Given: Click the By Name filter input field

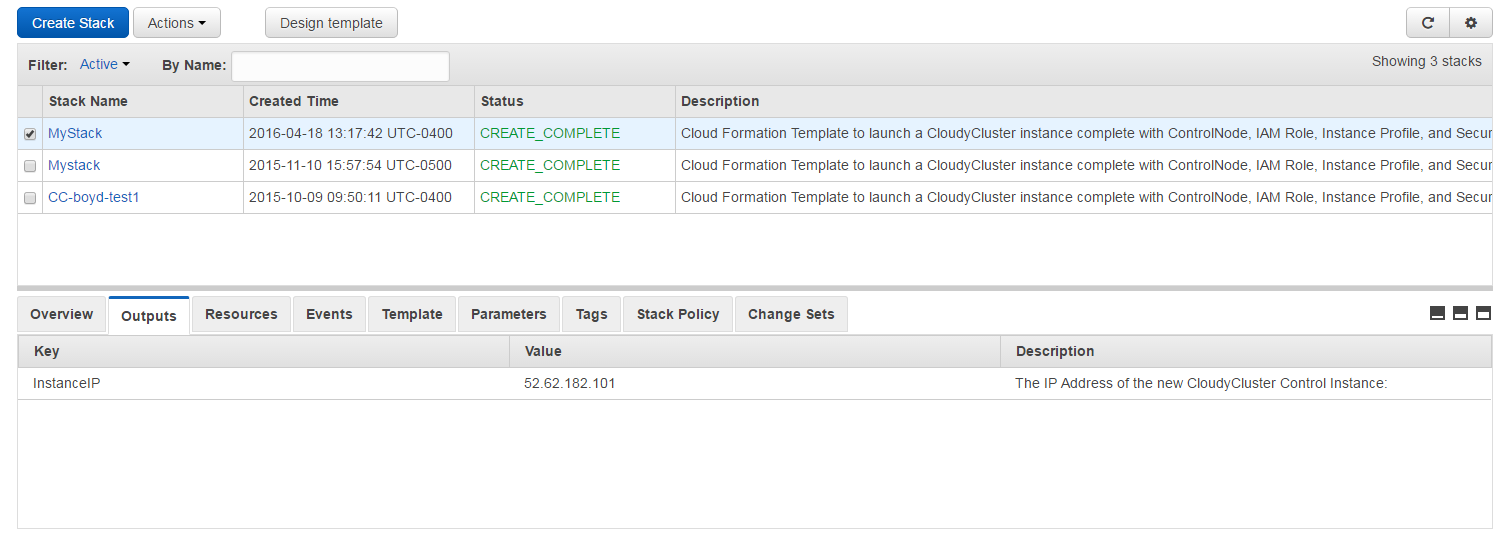Looking at the screenshot, I should tap(340, 67).
